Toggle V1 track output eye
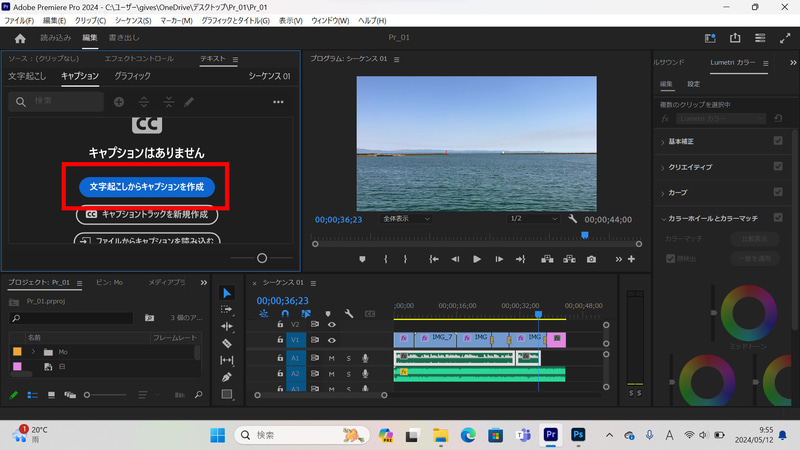Screen dimensions: 800x450 tap(332, 340)
